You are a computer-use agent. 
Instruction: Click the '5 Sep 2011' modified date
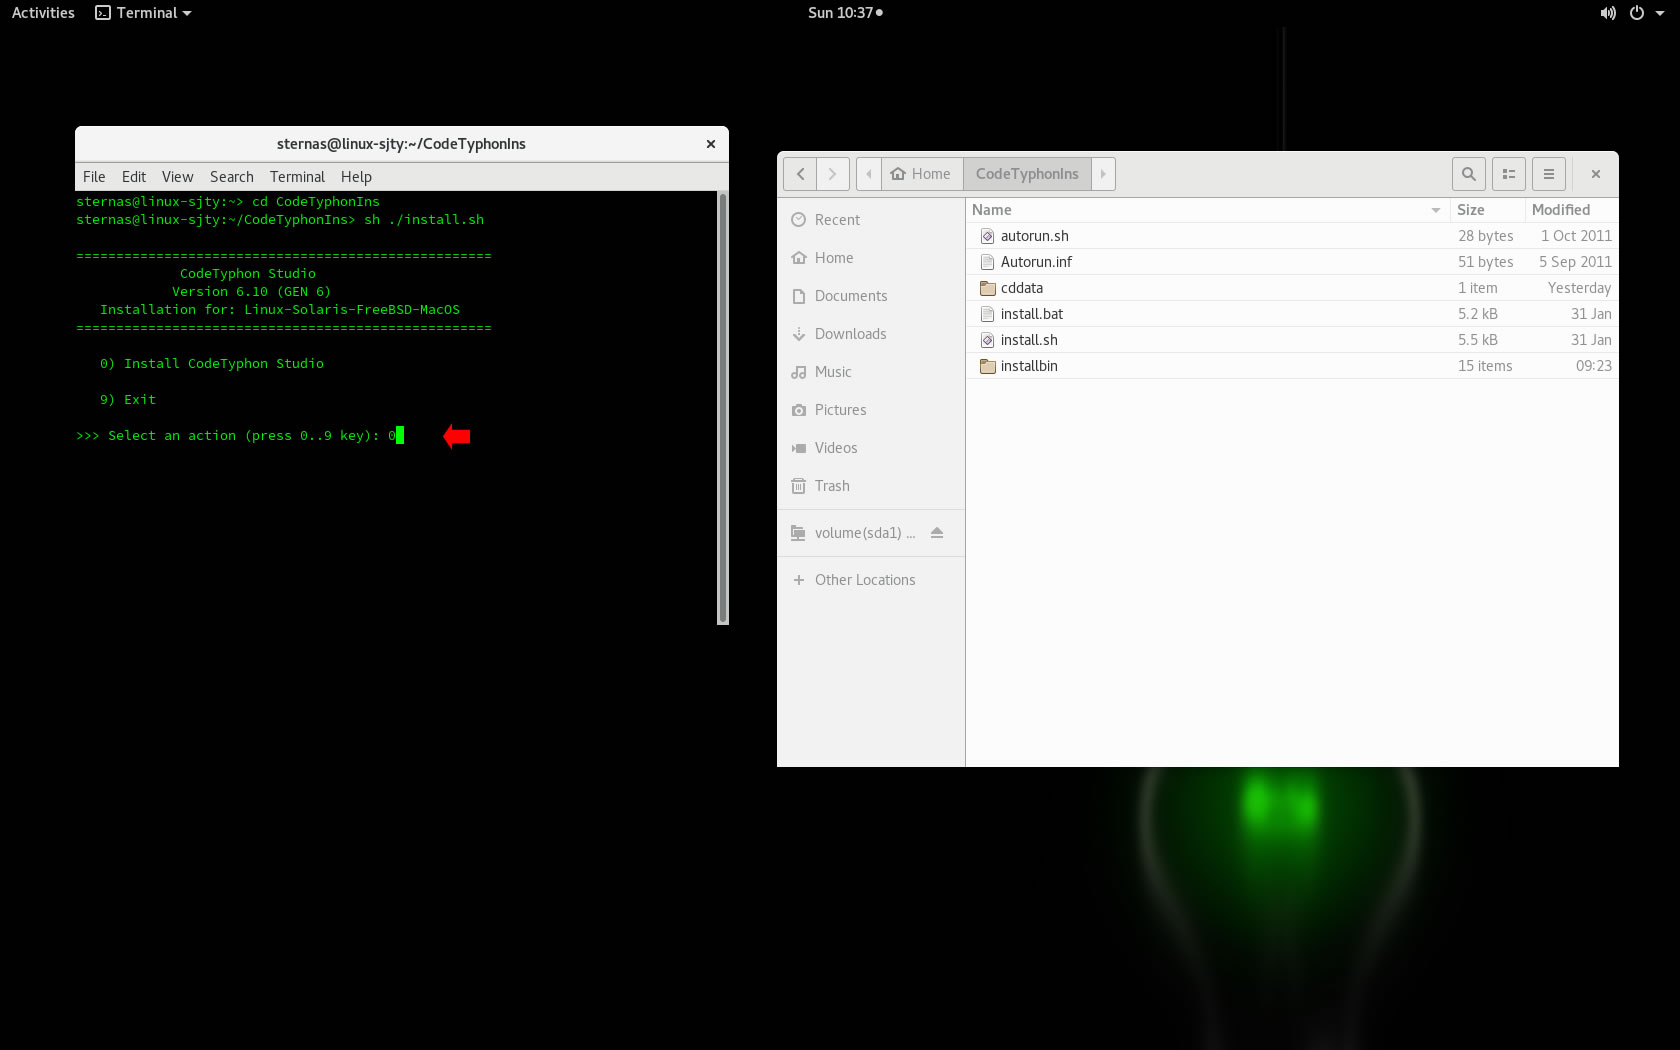pyautogui.click(x=1575, y=262)
